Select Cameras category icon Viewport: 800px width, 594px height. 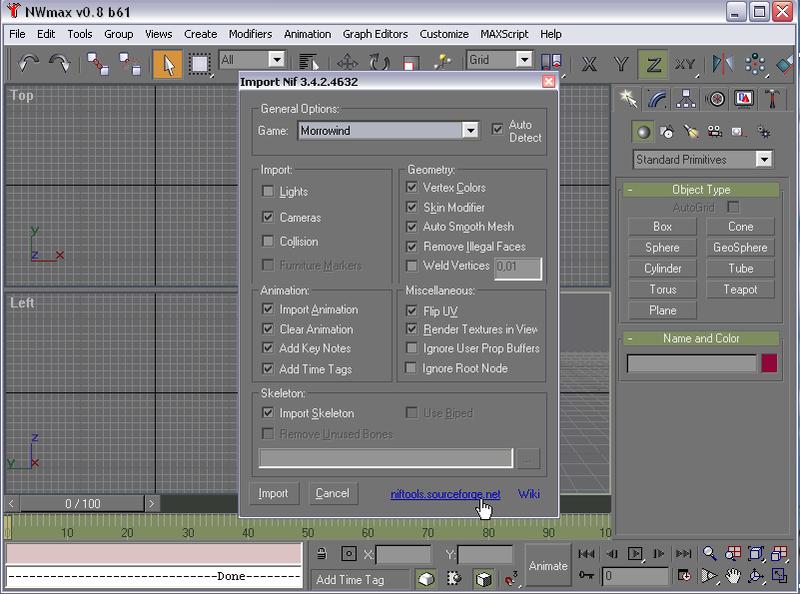tap(715, 132)
